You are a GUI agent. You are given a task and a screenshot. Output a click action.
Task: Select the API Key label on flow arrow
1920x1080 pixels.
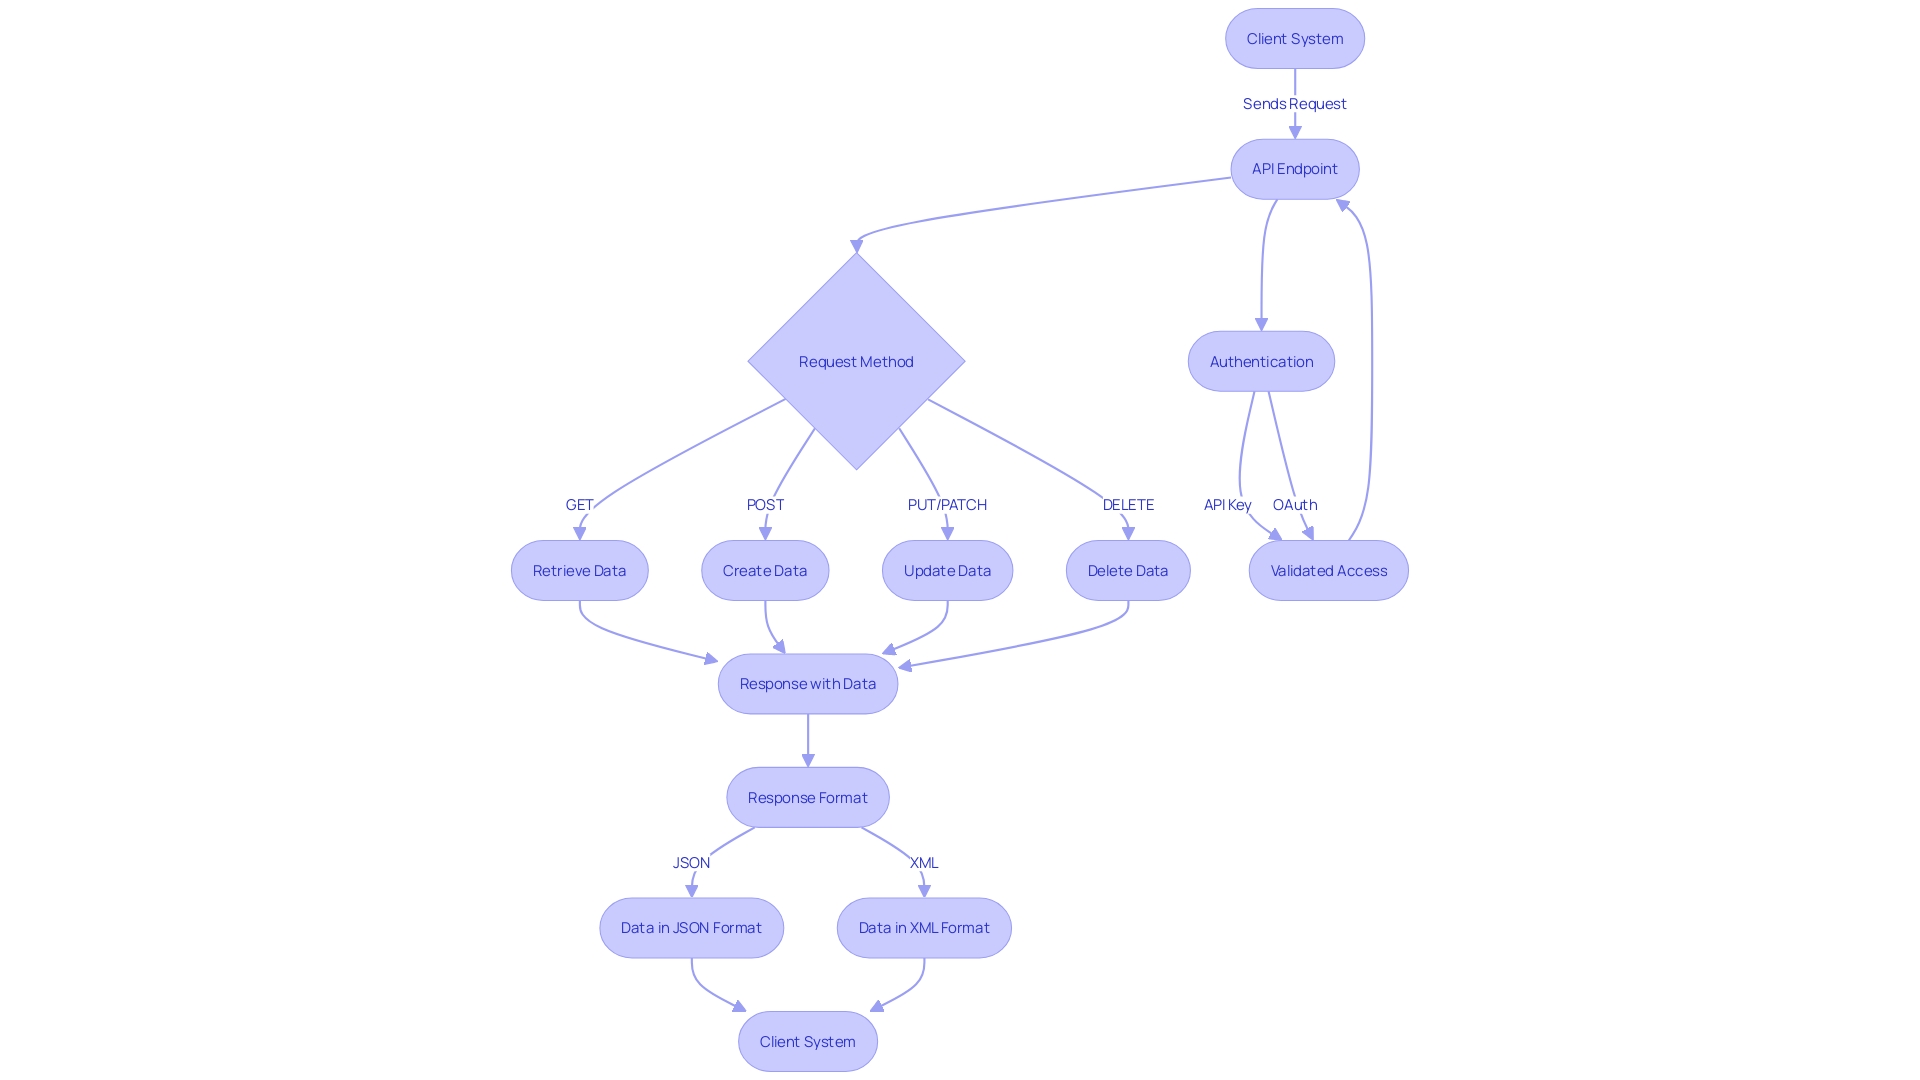click(1226, 504)
